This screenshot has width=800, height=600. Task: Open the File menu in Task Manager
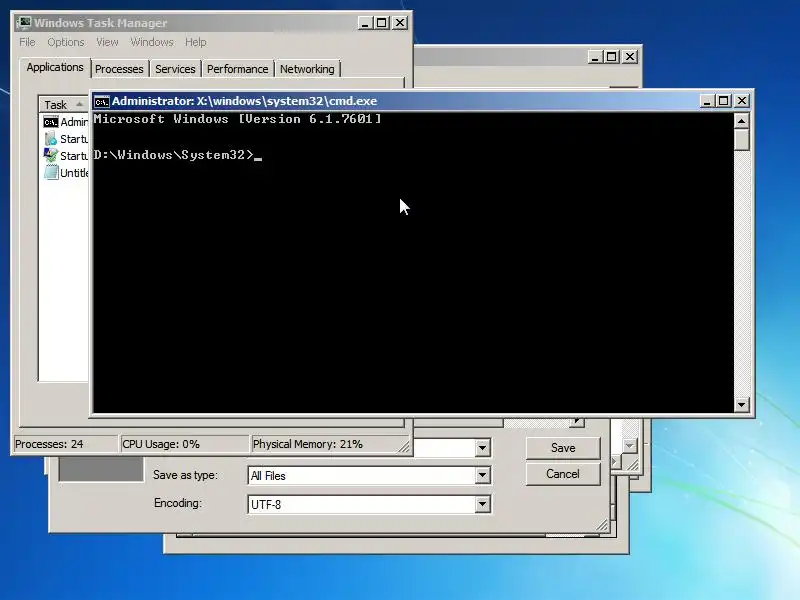[x=27, y=42]
